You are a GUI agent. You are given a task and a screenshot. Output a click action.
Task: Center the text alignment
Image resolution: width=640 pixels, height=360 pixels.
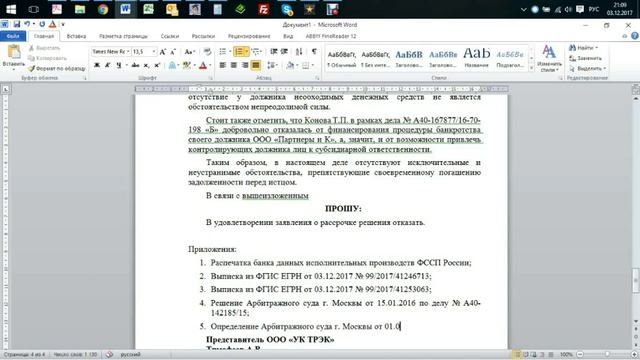[x=233, y=65]
